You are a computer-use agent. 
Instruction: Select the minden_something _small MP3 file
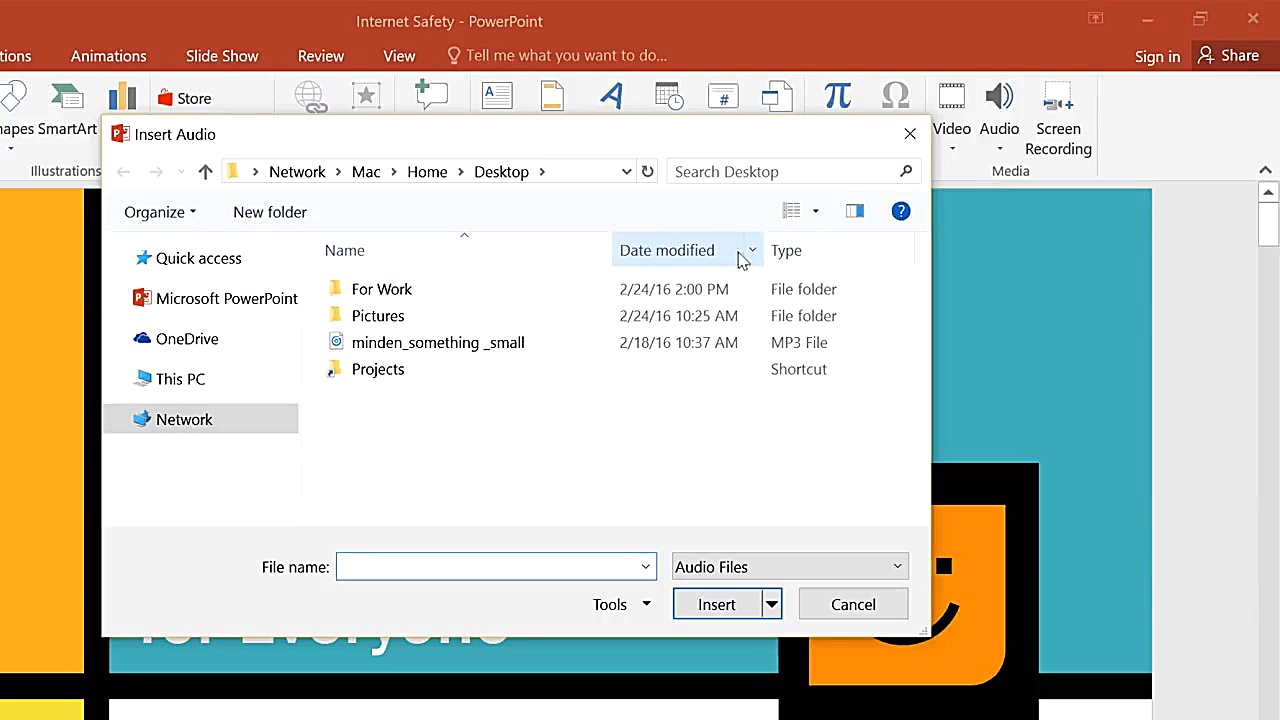438,342
